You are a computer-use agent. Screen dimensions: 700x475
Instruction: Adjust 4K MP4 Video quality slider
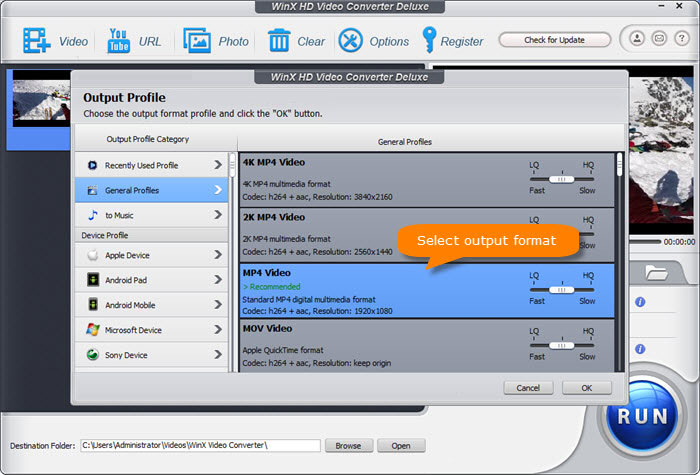(x=562, y=179)
